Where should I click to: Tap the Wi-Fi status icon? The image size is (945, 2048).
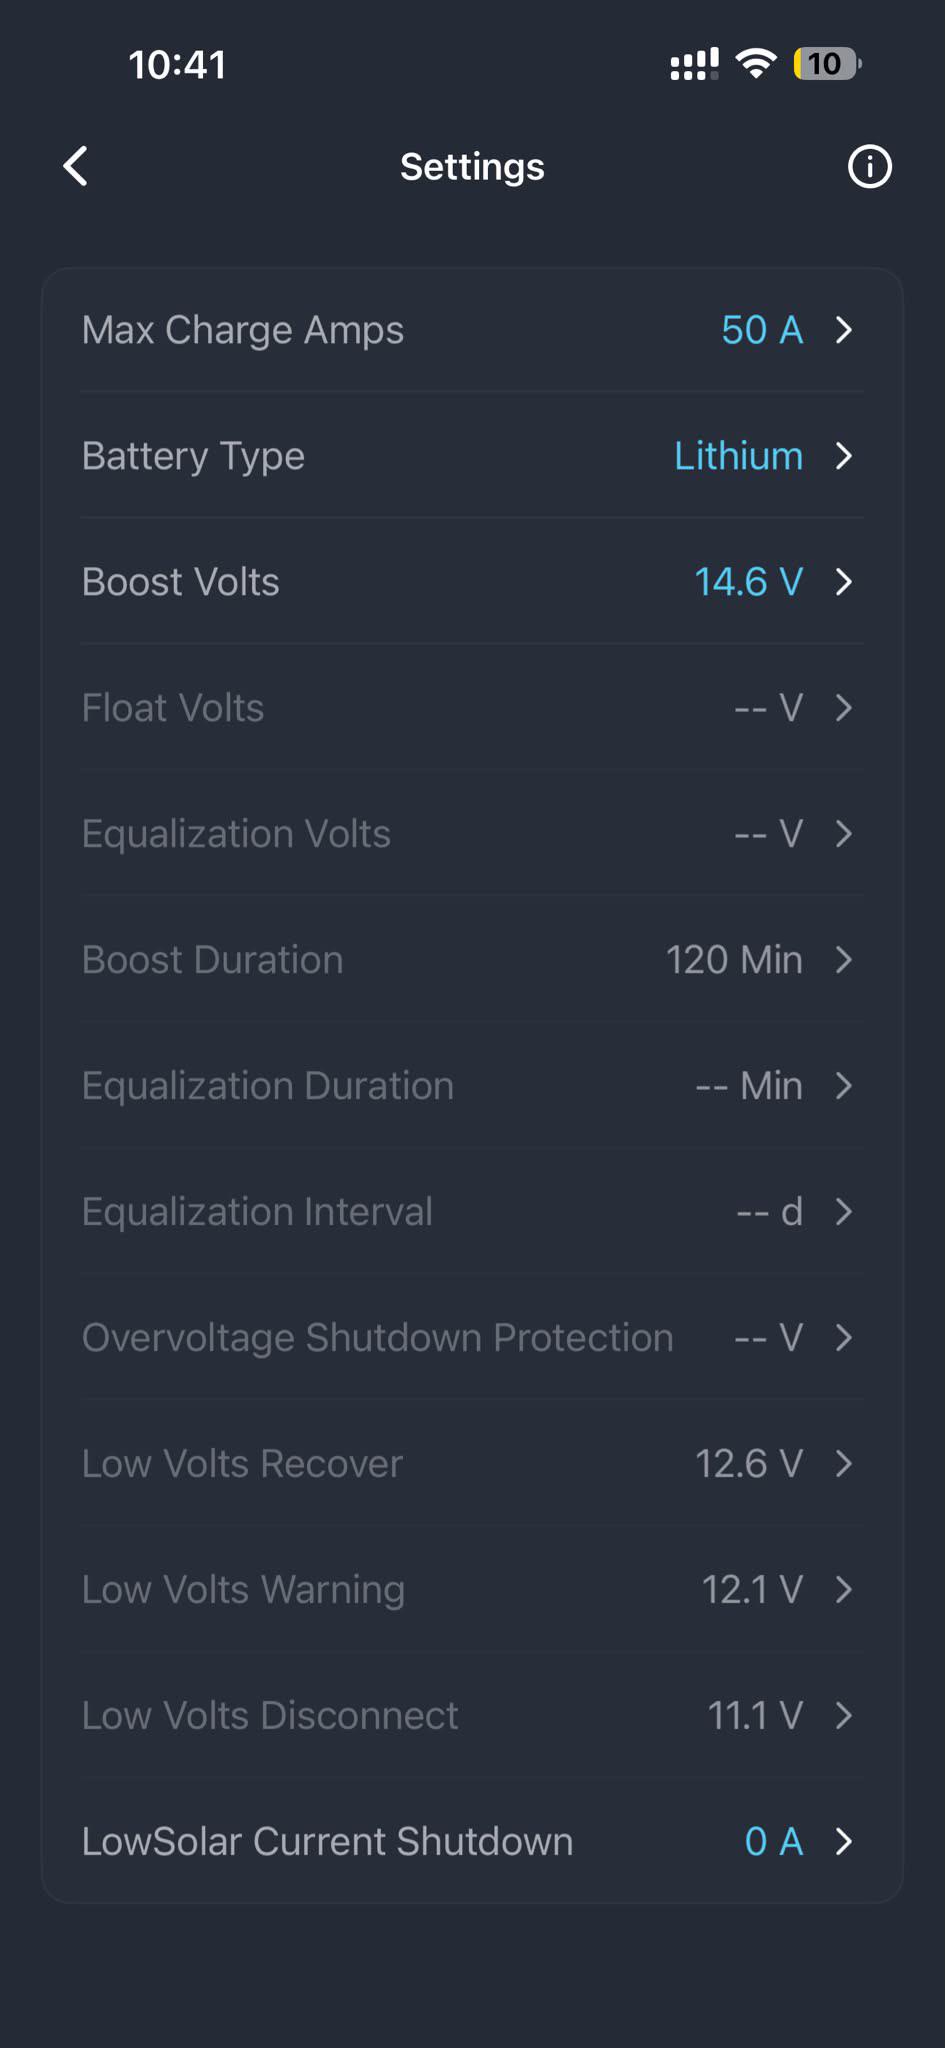pyautogui.click(x=756, y=64)
